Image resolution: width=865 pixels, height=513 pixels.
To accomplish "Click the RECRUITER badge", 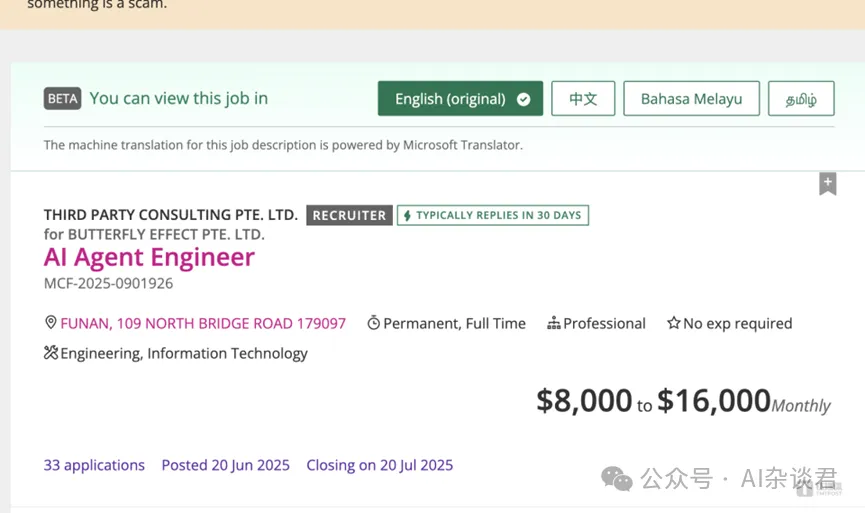I will tap(349, 215).
